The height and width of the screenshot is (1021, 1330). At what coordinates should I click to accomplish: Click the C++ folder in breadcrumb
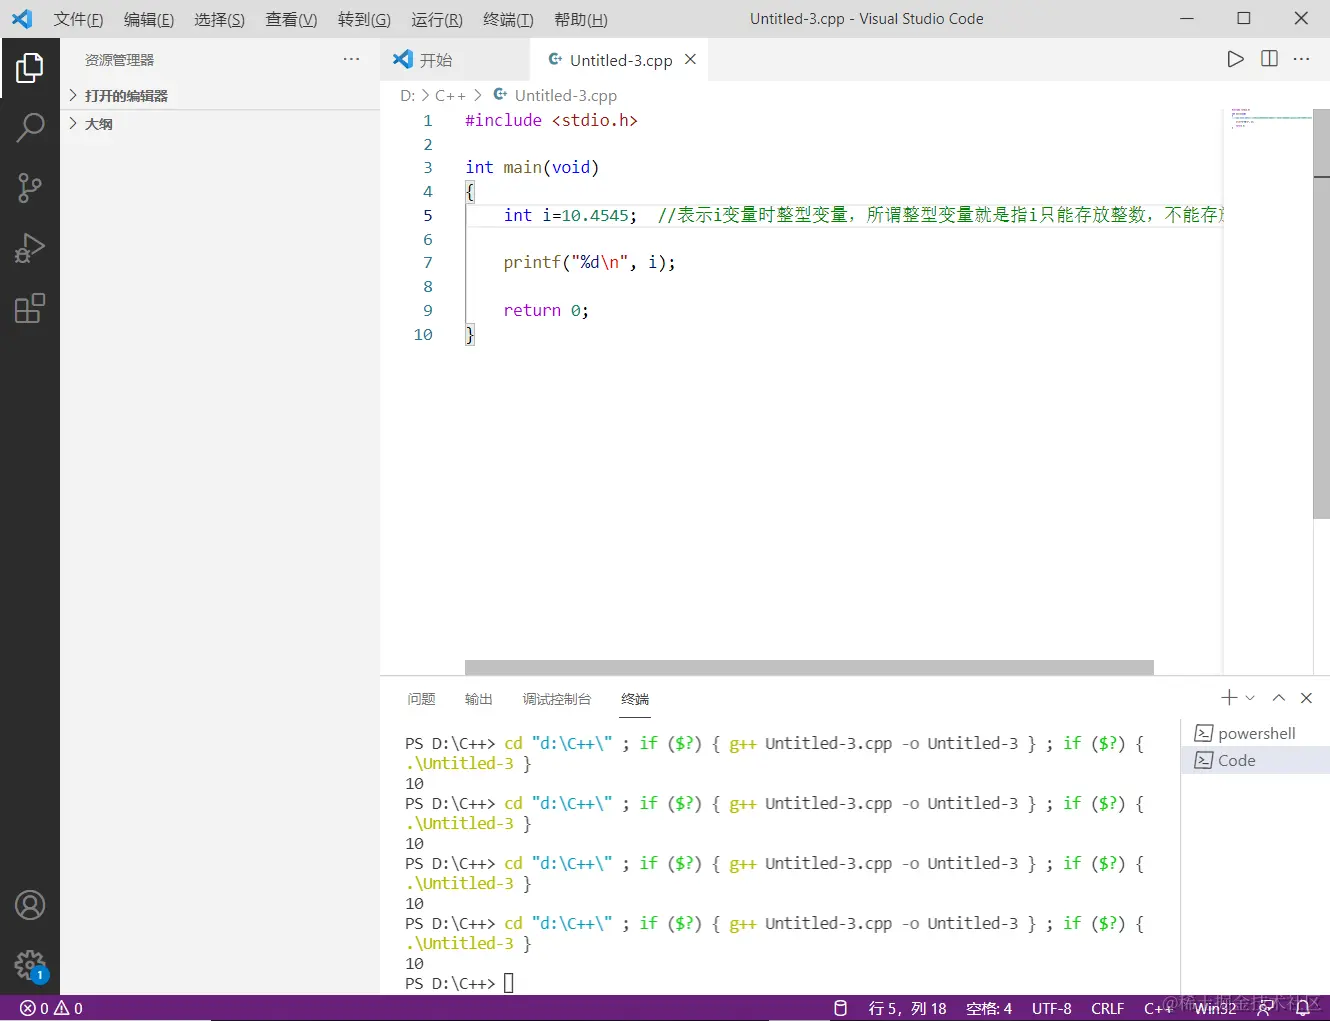(450, 95)
